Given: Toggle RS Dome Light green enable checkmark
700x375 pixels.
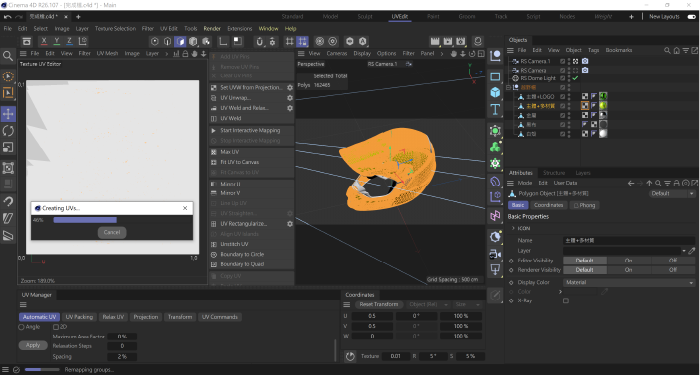Looking at the screenshot, I should (575, 78).
